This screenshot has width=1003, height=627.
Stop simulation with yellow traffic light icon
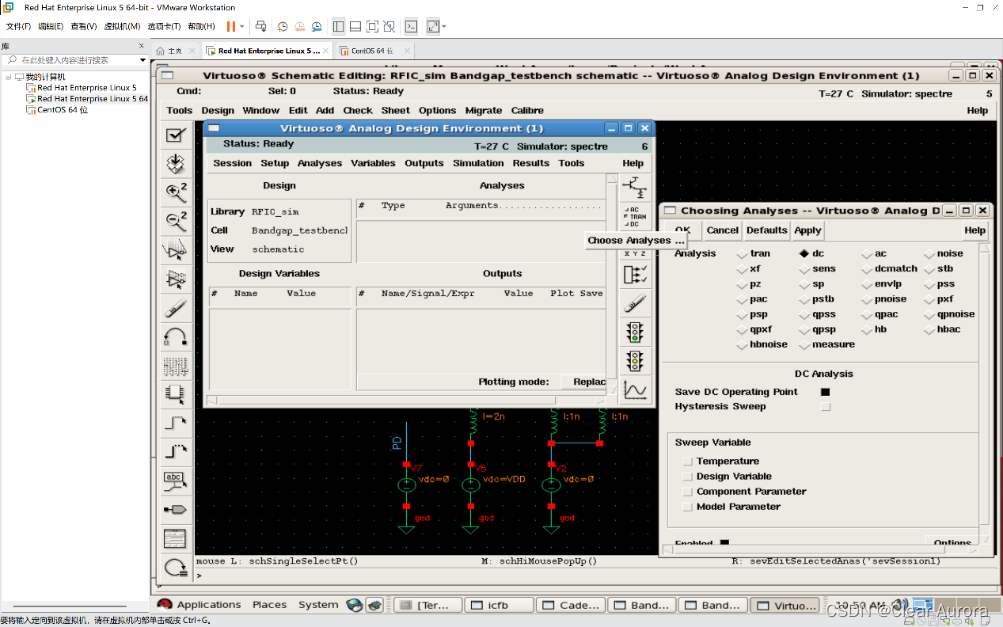tap(635, 361)
